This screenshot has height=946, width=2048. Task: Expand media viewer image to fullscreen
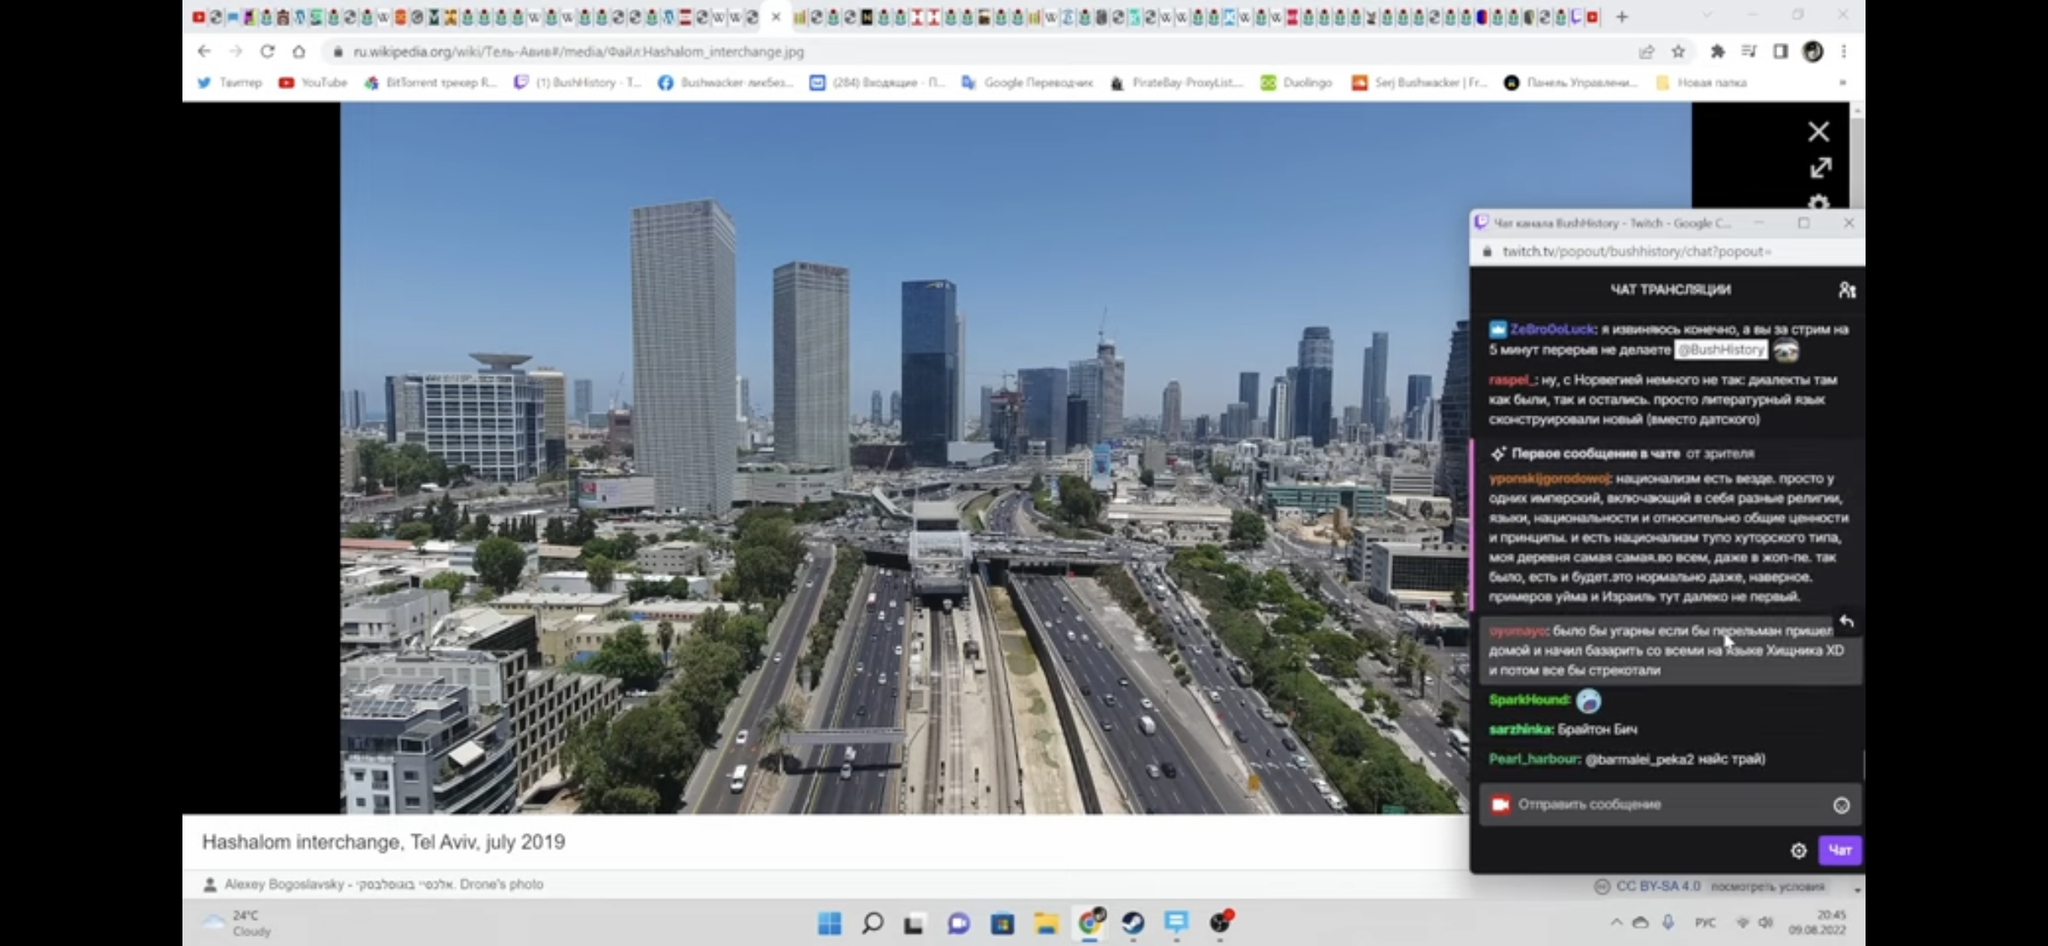[x=1820, y=168]
